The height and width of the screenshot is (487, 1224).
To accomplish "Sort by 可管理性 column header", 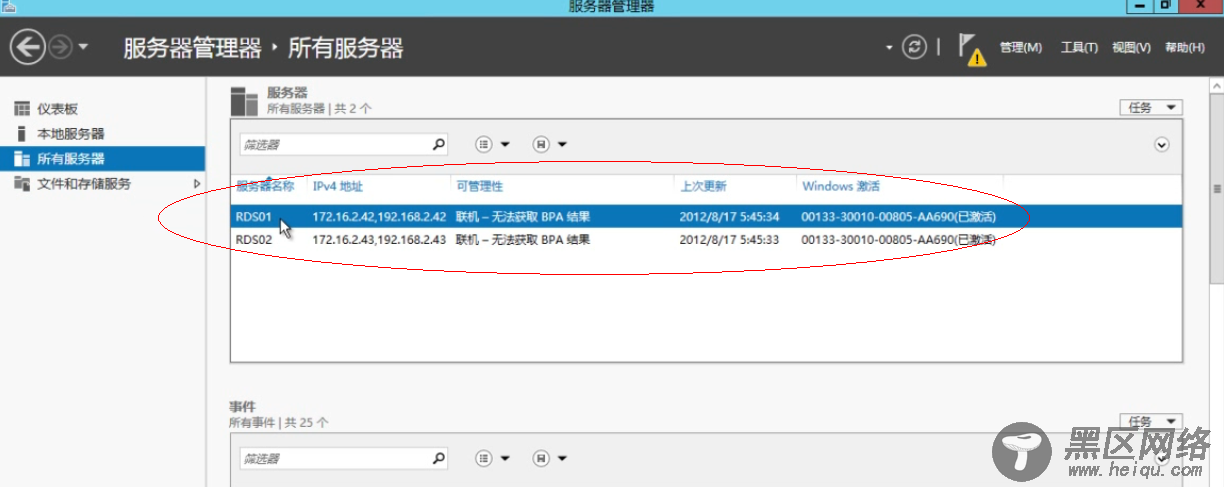I will [x=479, y=187].
